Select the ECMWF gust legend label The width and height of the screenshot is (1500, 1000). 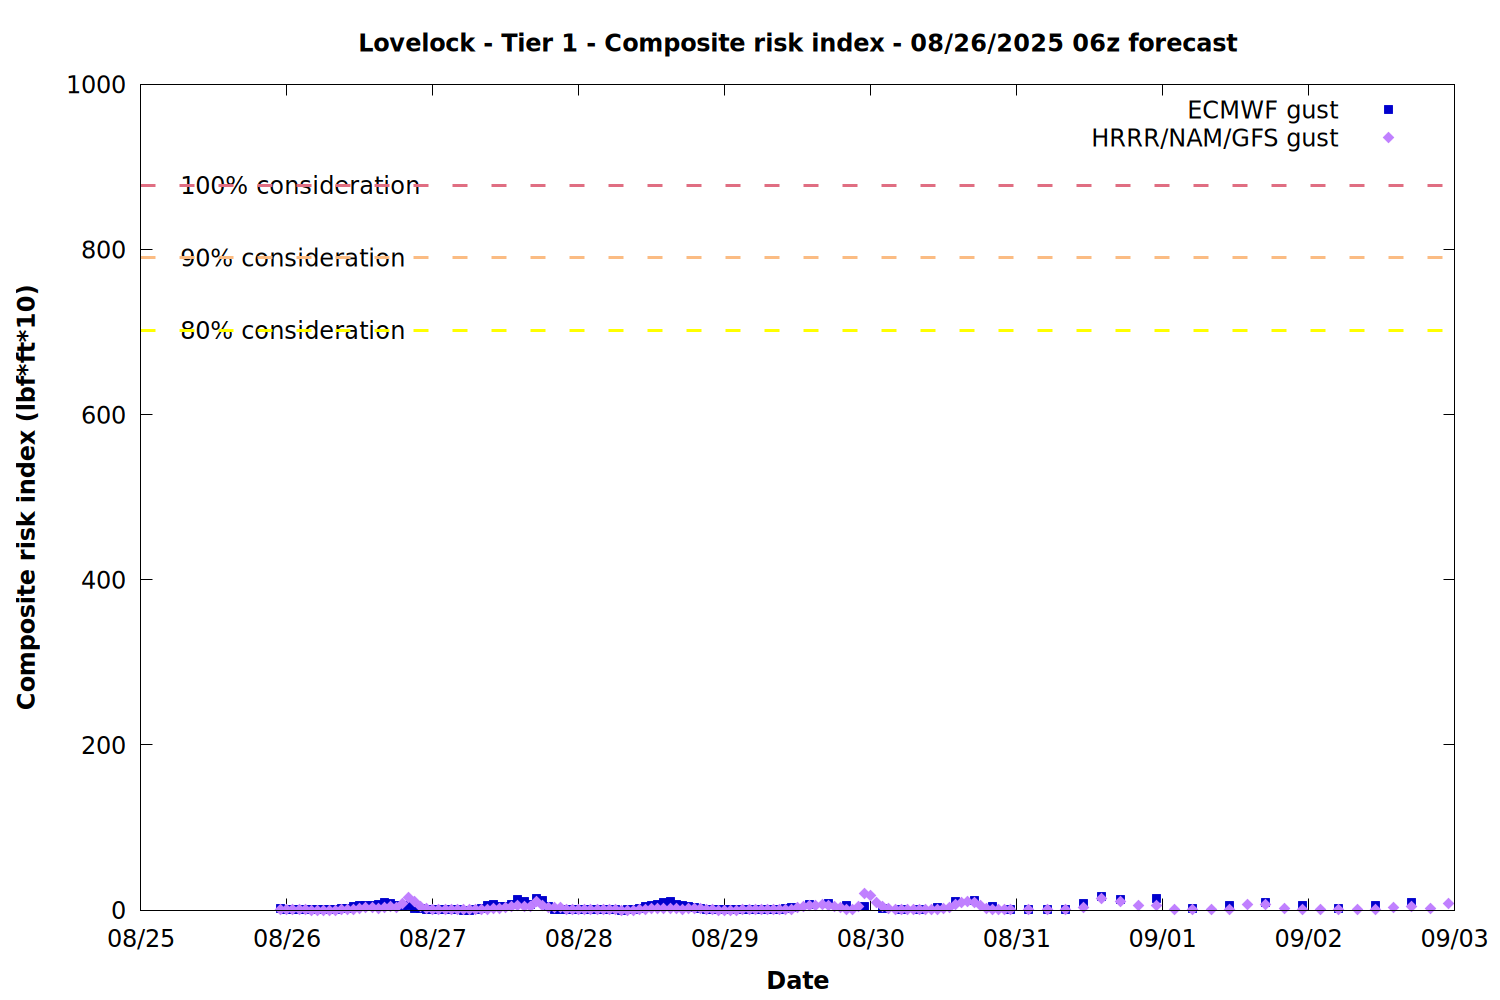pyautogui.click(x=1262, y=110)
